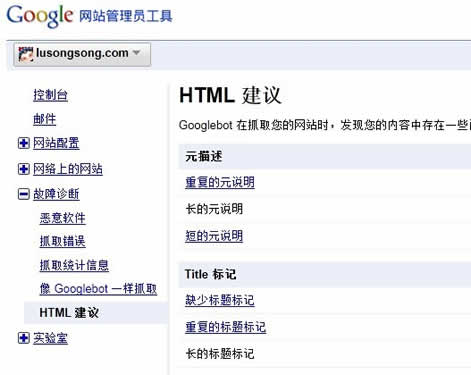Screen dimensions: 471x375
Task: Click the Google logo
Action: (40, 16)
